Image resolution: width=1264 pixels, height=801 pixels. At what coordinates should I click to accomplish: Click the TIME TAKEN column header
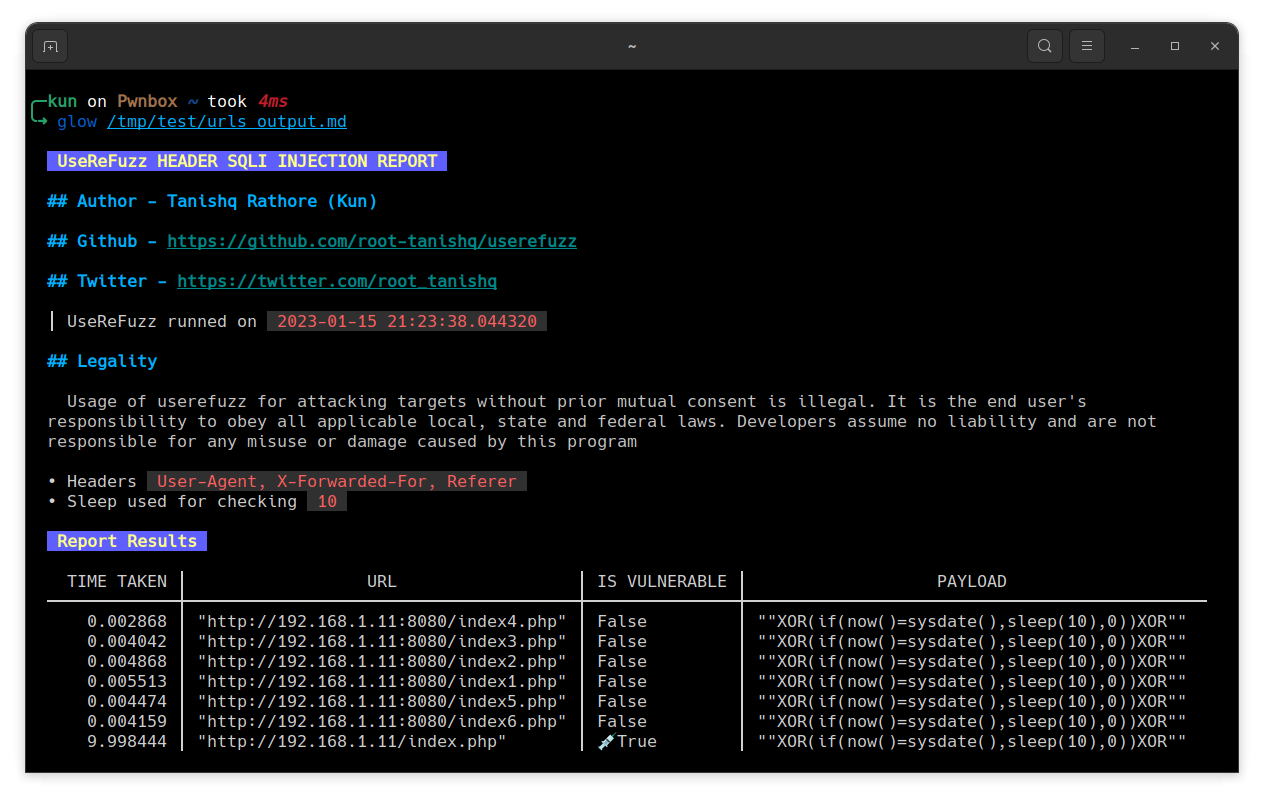point(117,581)
